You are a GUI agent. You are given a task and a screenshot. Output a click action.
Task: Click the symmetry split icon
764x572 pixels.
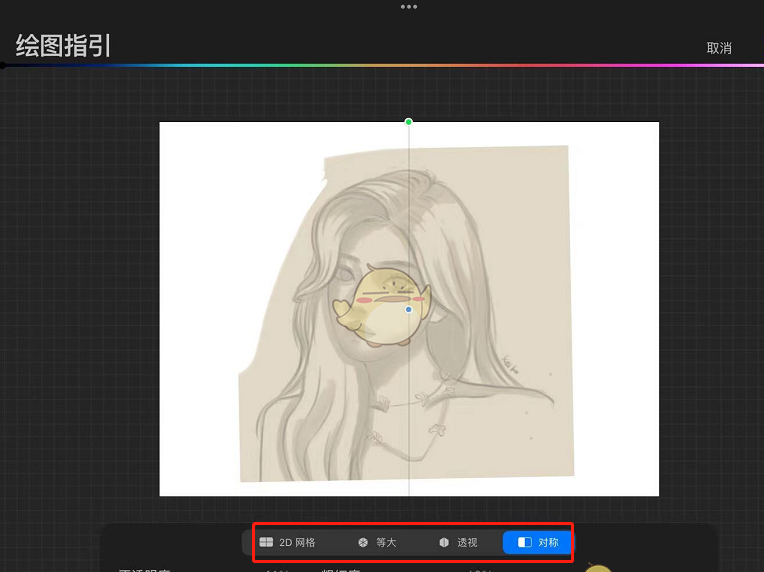coord(524,542)
